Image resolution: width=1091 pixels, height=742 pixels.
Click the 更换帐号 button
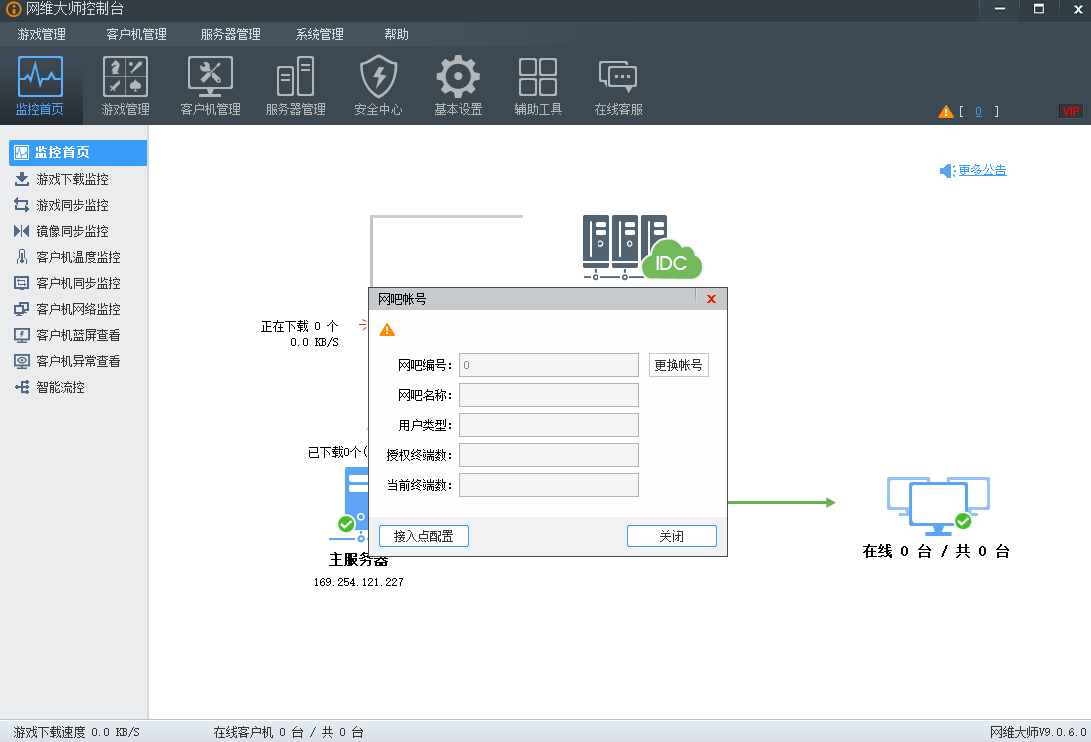tap(678, 365)
